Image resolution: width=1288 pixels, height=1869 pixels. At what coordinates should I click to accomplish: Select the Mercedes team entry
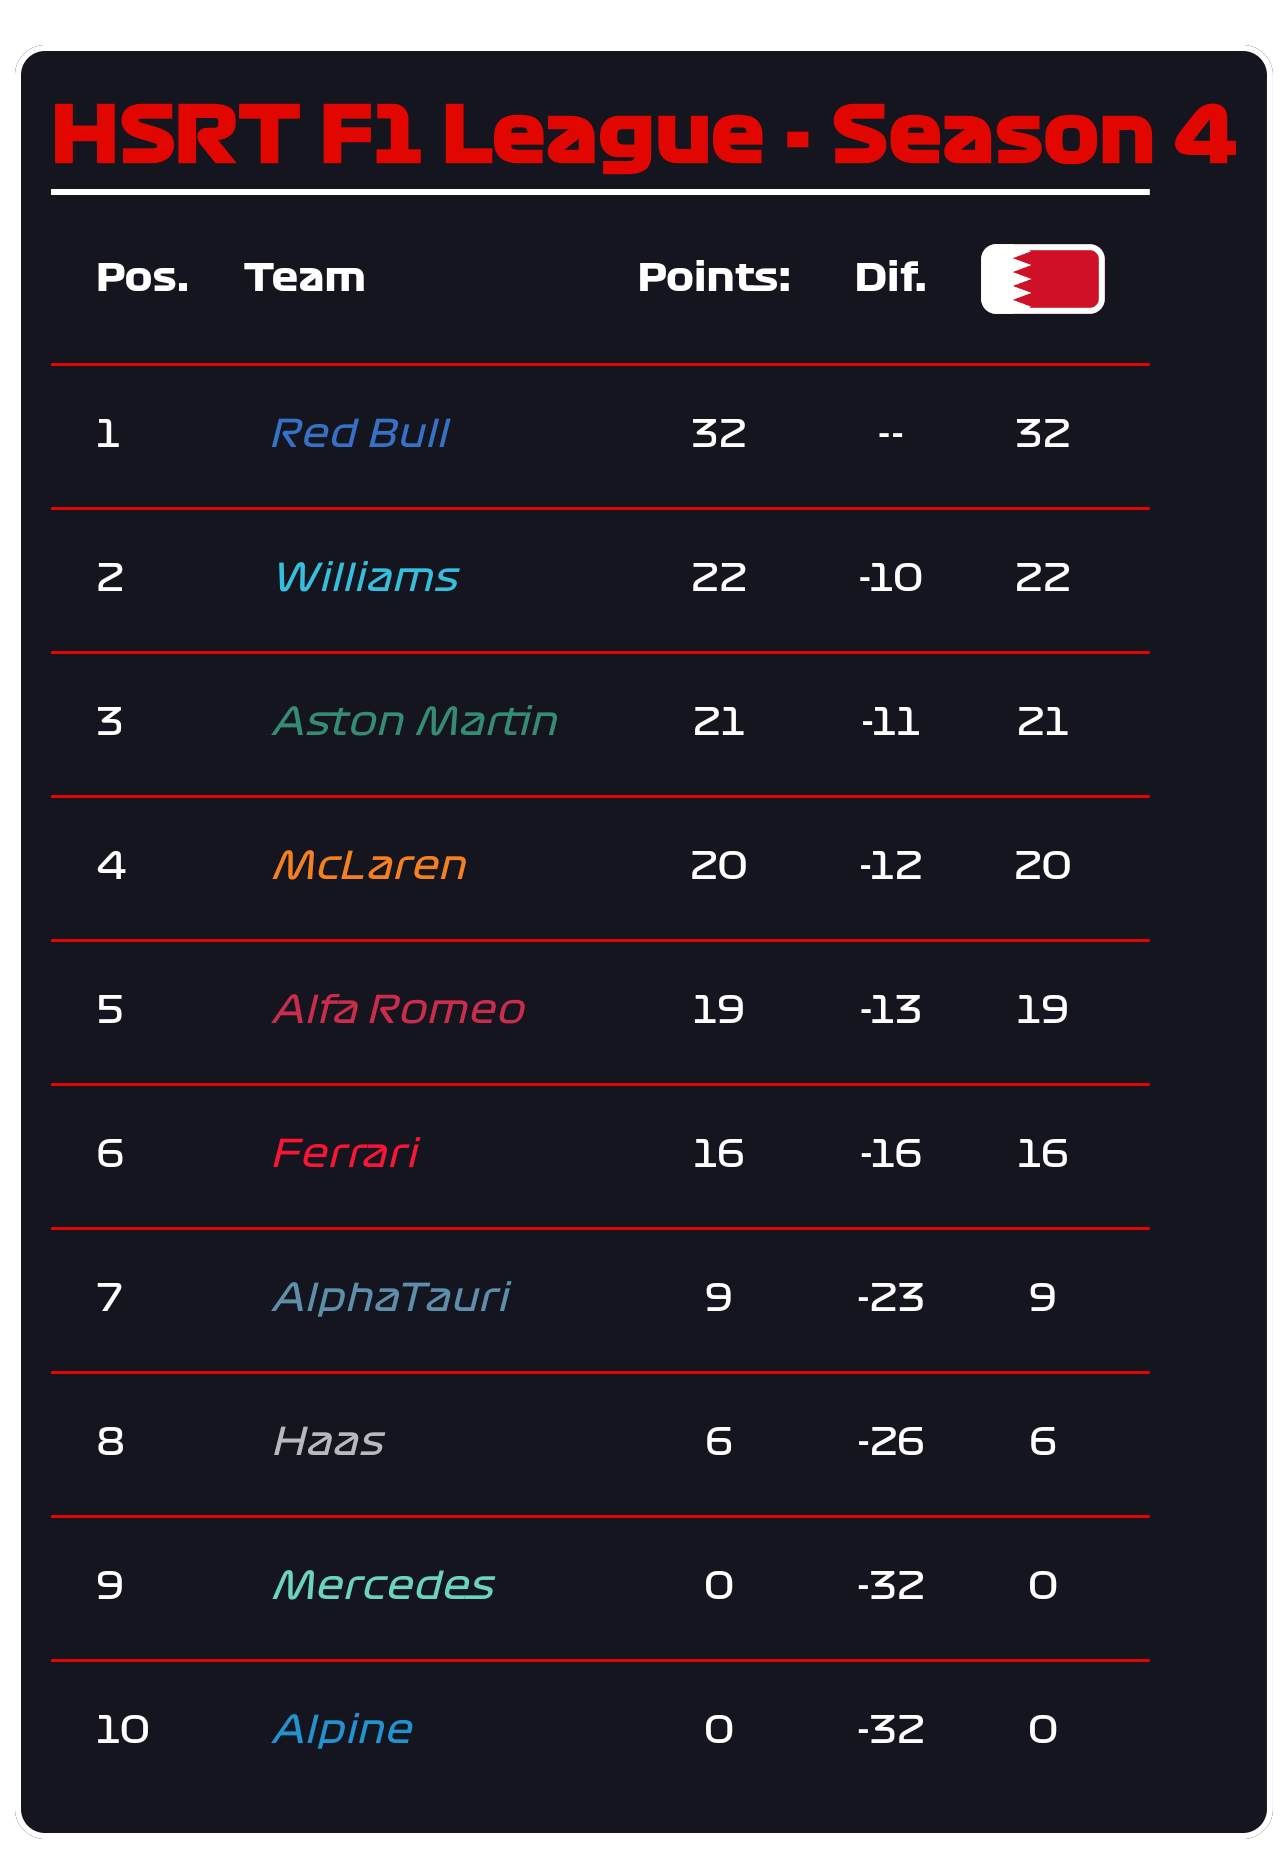click(x=384, y=1586)
